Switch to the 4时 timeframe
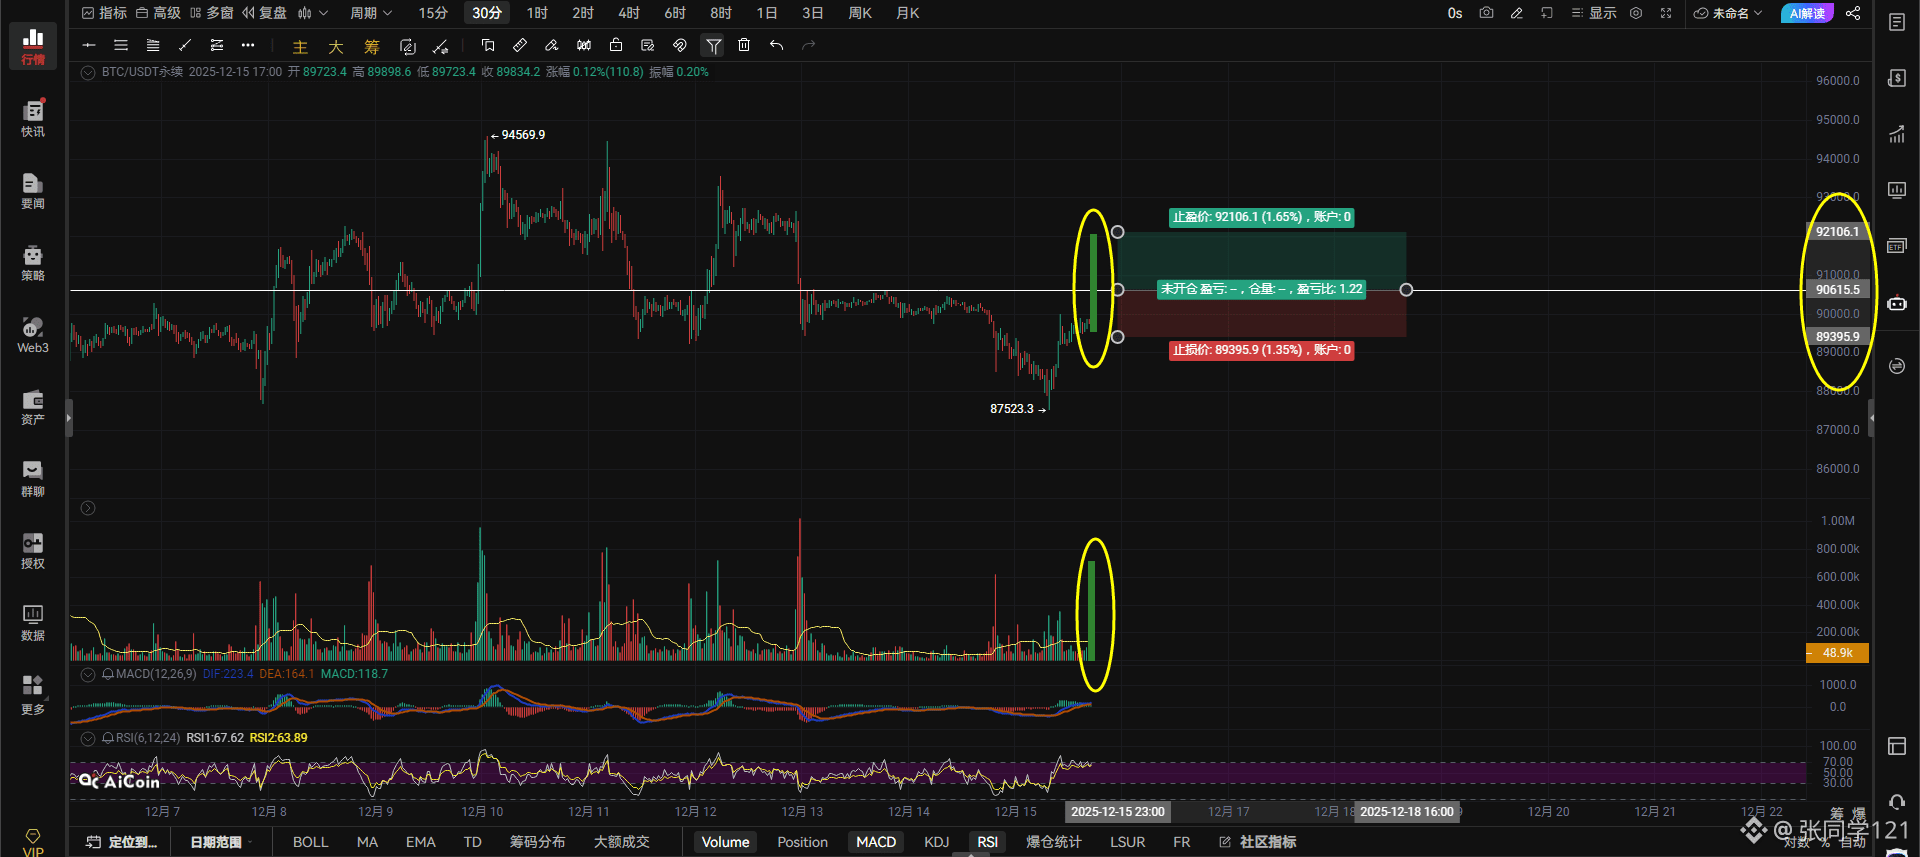The width and height of the screenshot is (1920, 857). pyautogui.click(x=629, y=13)
